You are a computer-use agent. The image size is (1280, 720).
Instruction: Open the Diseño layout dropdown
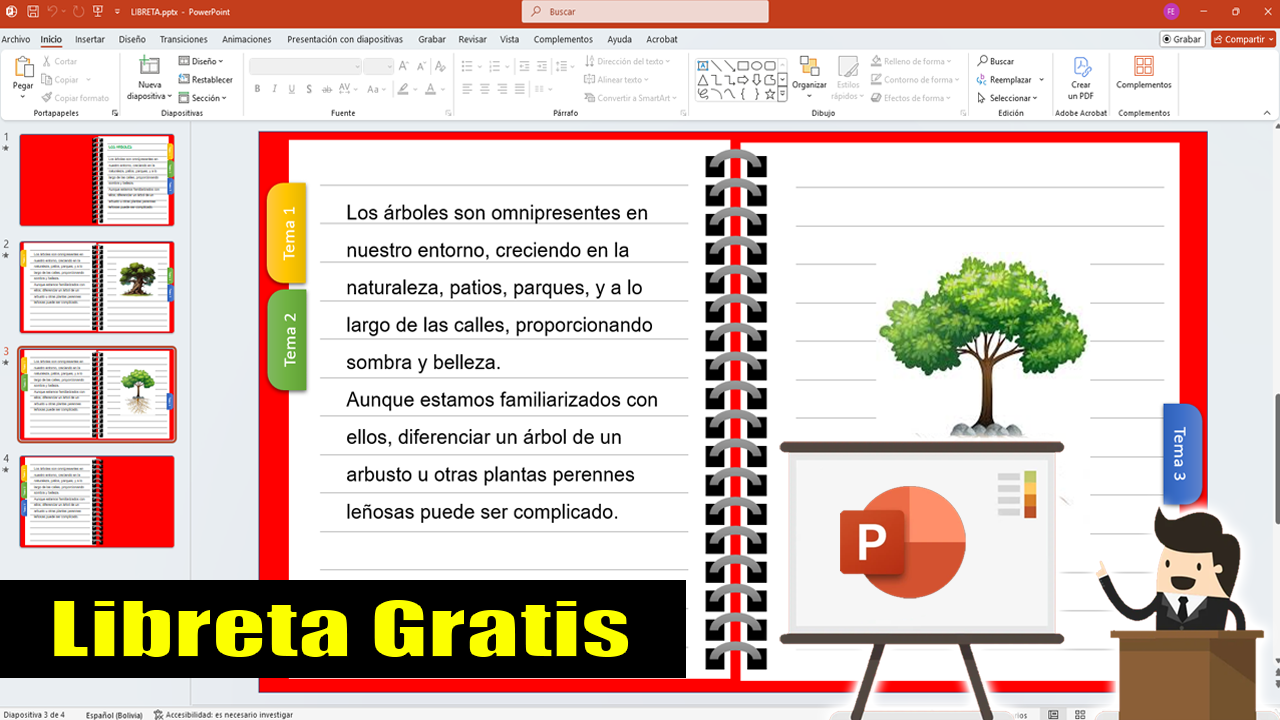pyautogui.click(x=203, y=61)
